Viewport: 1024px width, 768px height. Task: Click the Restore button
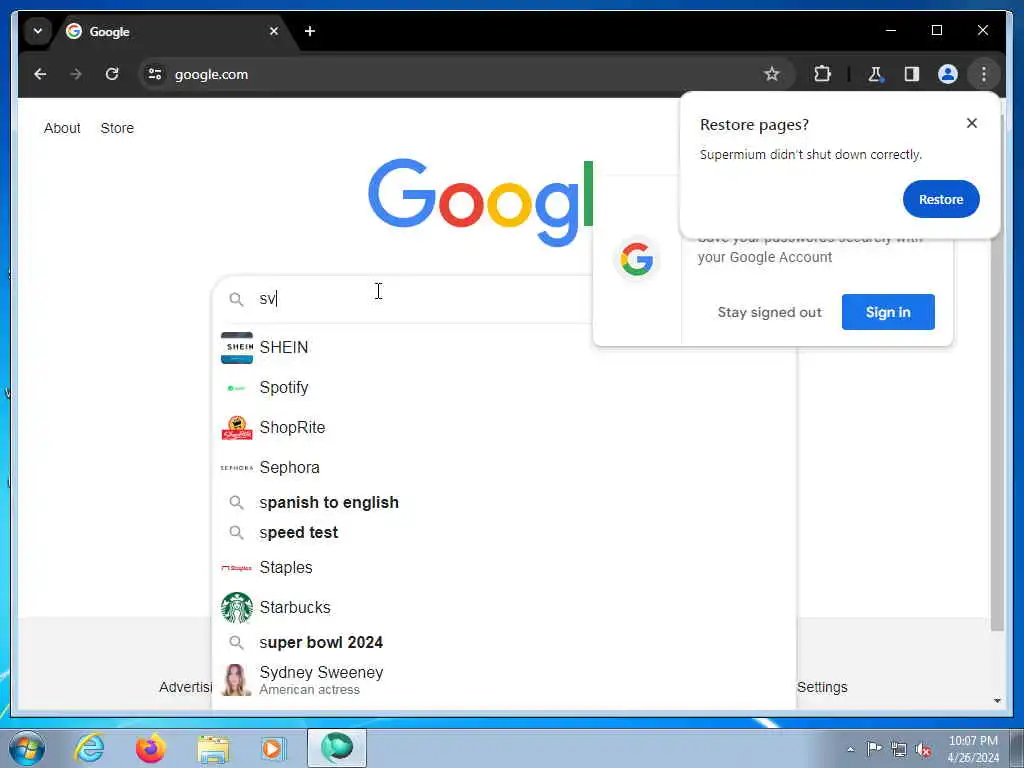point(941,199)
